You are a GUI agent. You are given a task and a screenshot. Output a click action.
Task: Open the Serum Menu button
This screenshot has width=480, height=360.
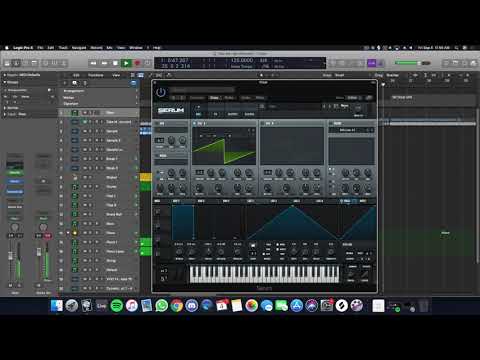tap(344, 106)
